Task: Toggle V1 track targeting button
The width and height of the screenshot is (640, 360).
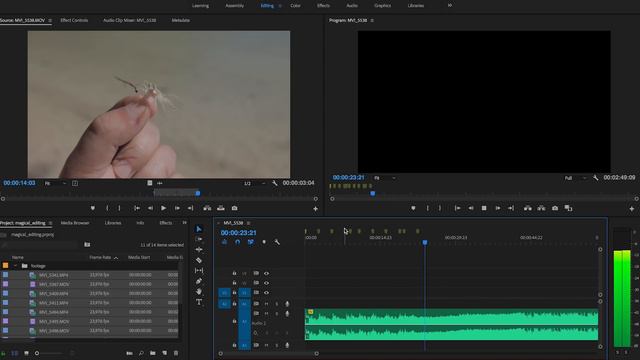Action: 244,293
